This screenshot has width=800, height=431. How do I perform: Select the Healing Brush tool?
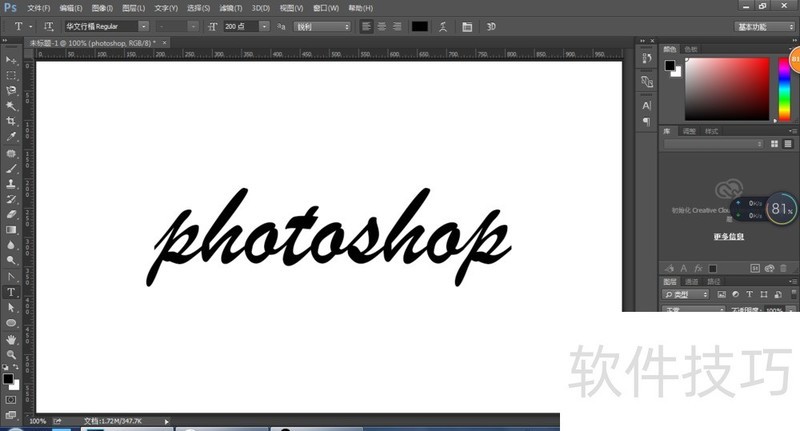pos(11,154)
